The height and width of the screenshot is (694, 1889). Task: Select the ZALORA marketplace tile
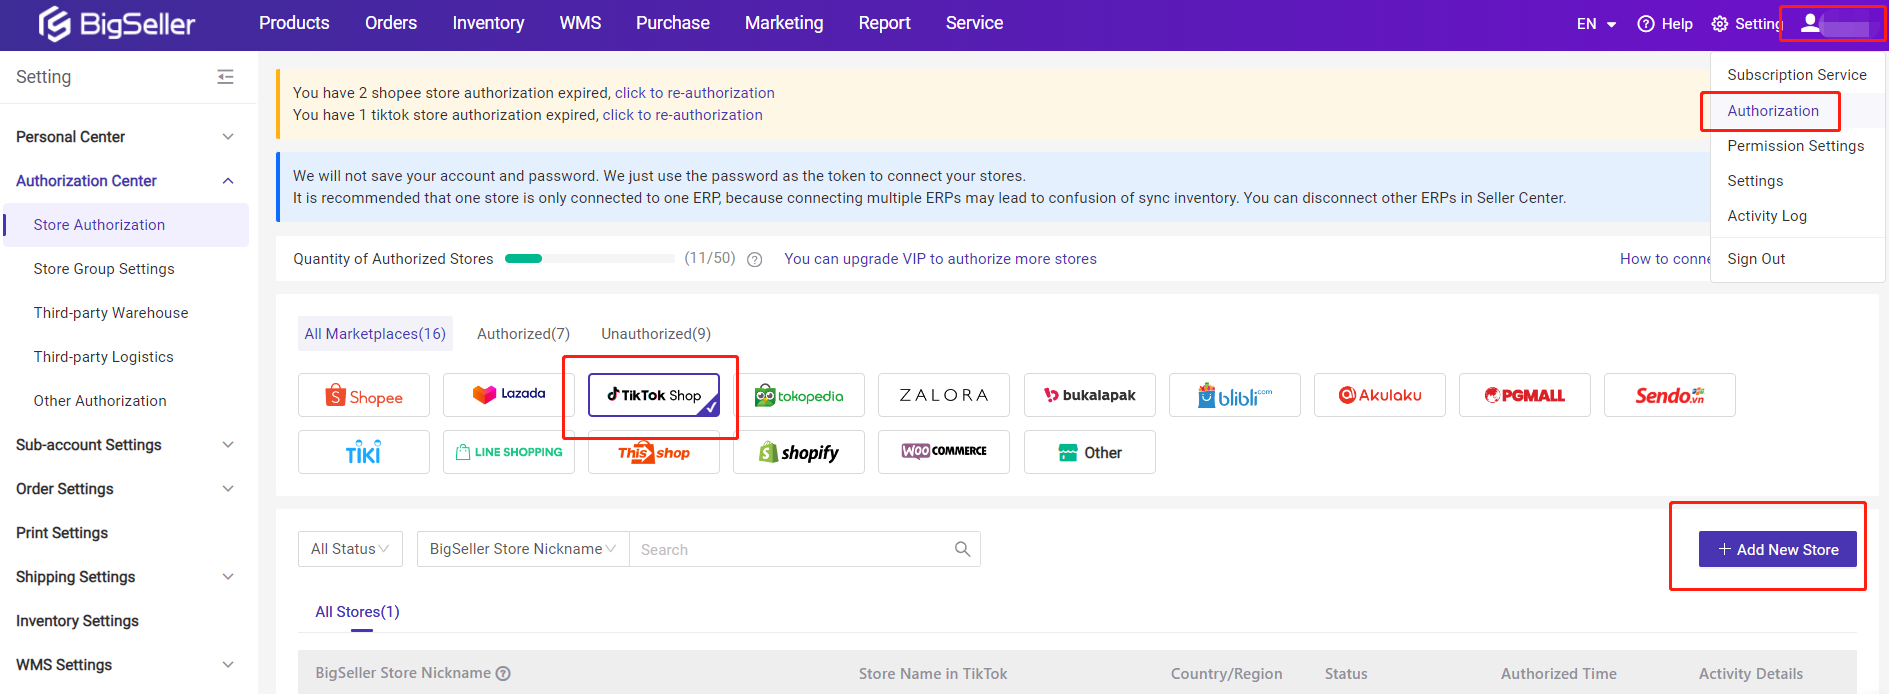[x=944, y=395]
